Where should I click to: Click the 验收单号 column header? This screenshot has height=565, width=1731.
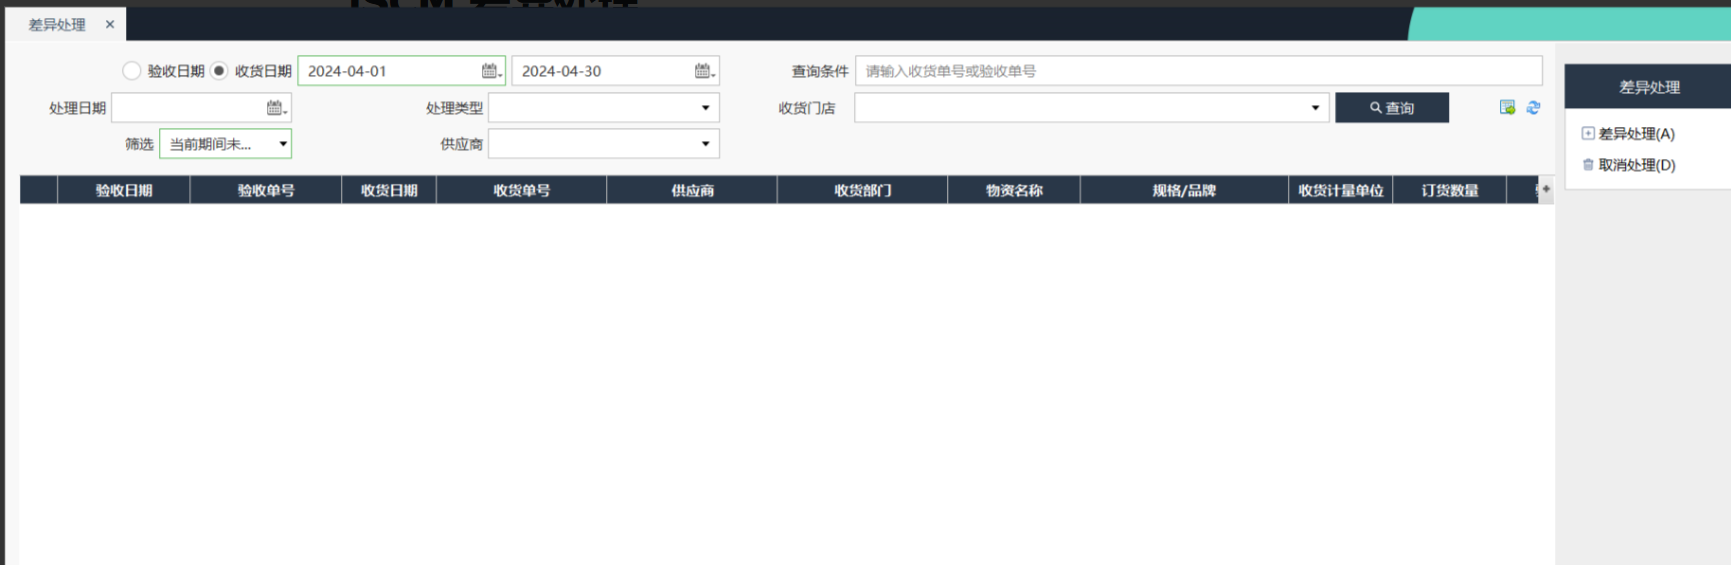coord(265,190)
